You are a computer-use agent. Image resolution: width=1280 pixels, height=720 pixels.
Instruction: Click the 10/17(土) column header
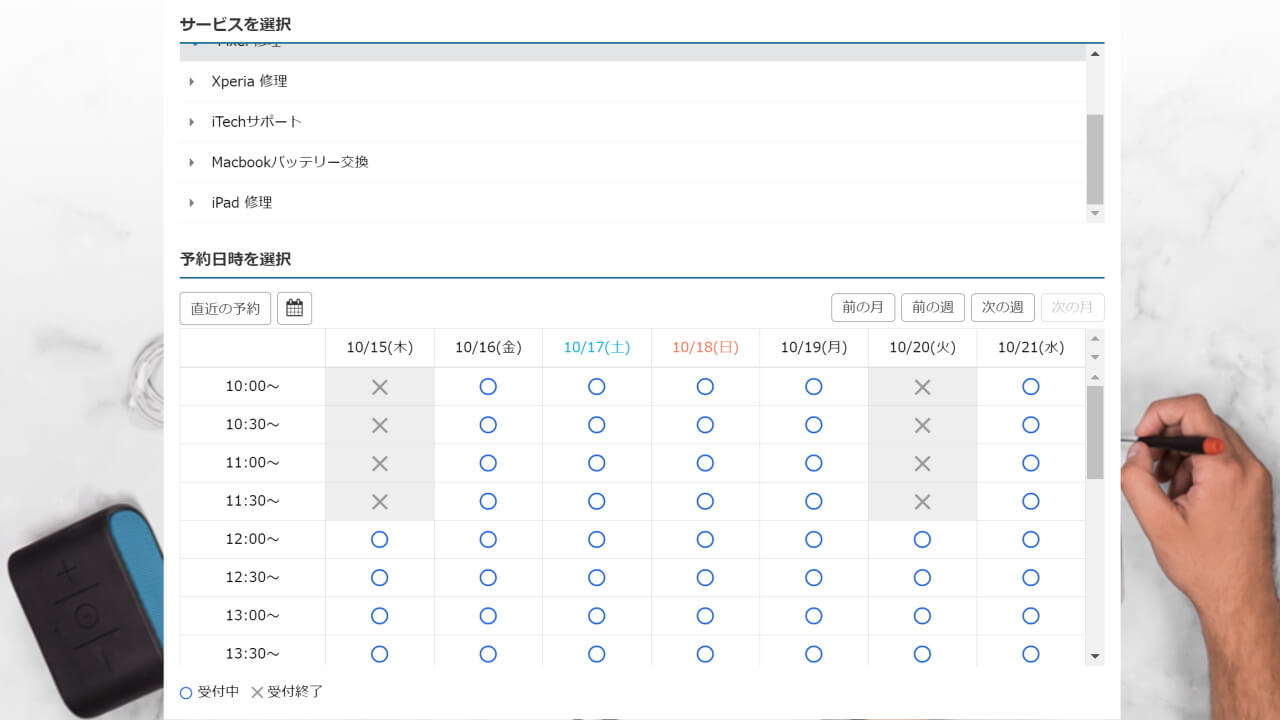(x=597, y=348)
